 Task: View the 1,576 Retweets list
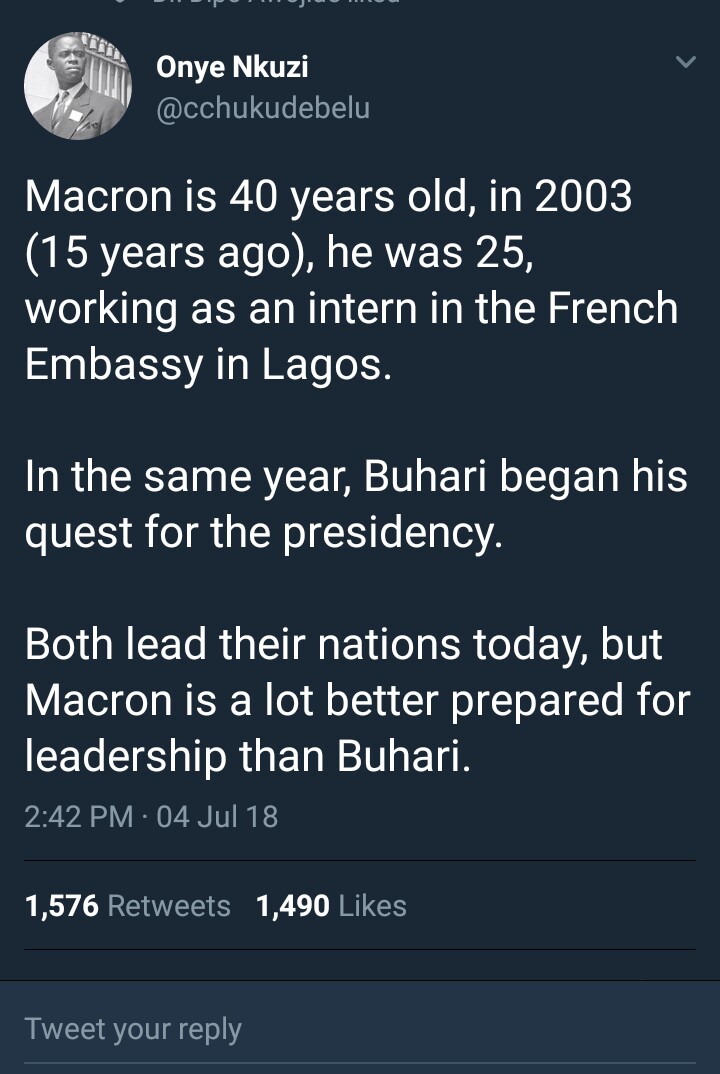coord(127,906)
